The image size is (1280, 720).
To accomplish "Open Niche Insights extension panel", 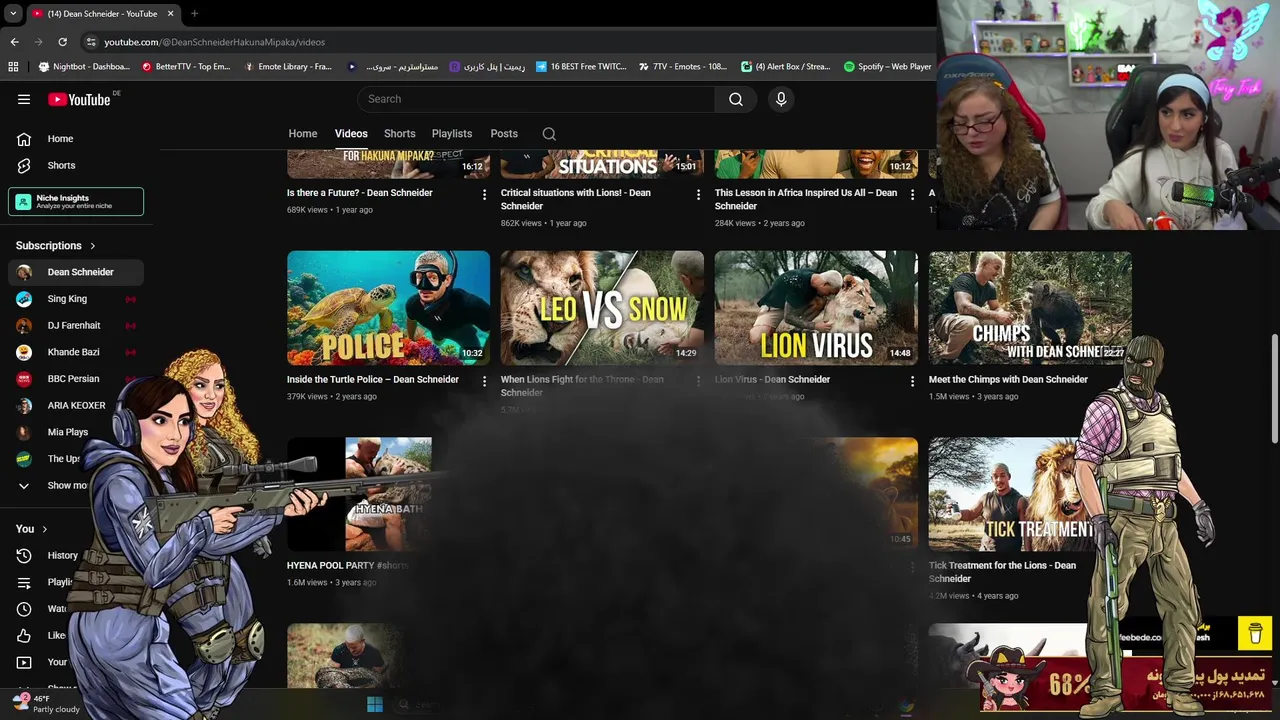I will tap(76, 201).
